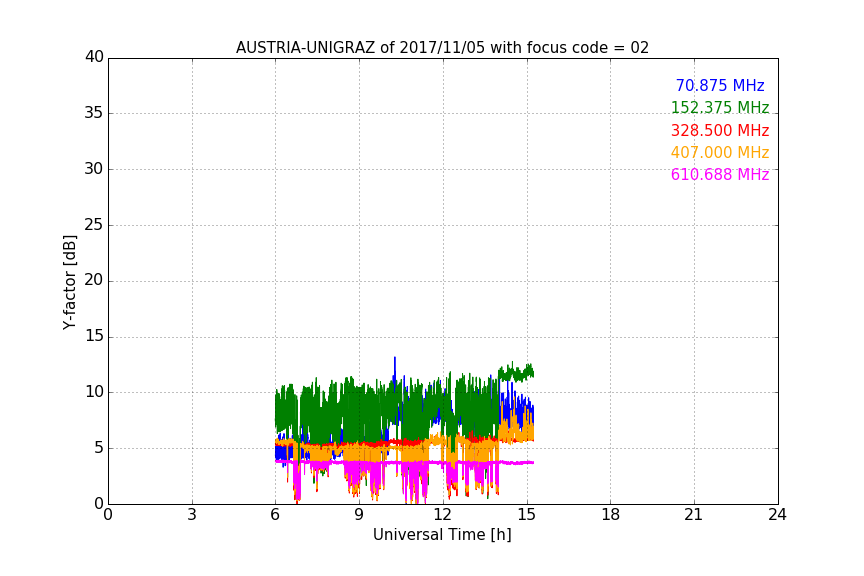Click the y-axis tick value 40

pos(94,57)
